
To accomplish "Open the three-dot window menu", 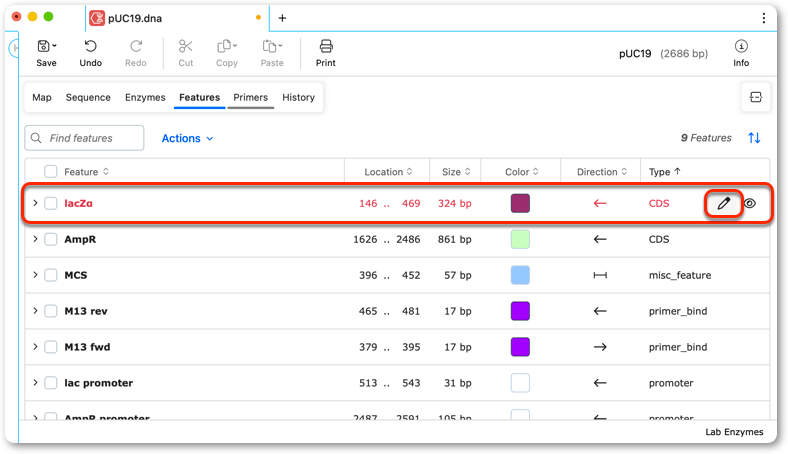I will [763, 18].
